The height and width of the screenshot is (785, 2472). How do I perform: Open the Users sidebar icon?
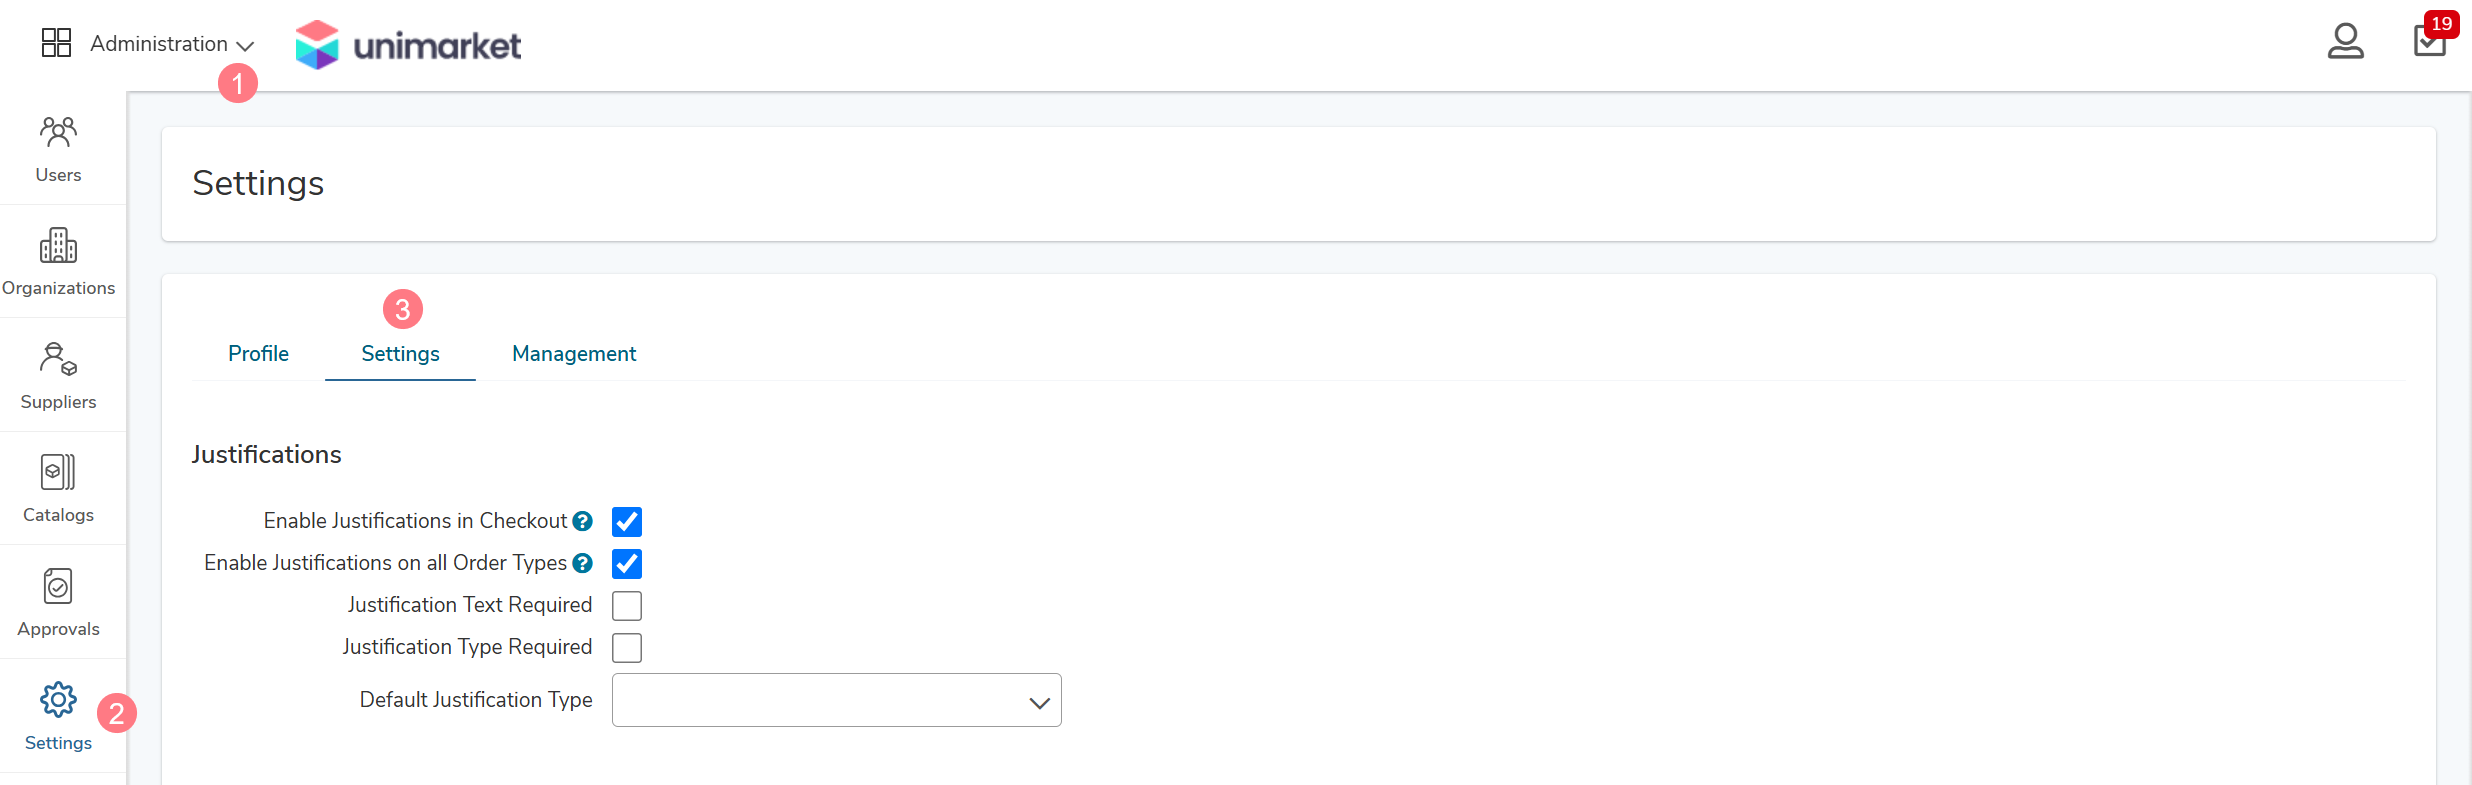click(58, 132)
